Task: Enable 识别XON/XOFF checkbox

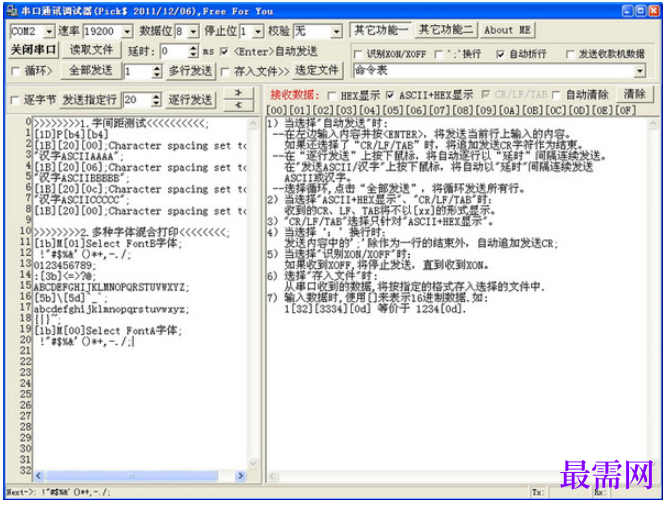Action: click(357, 54)
